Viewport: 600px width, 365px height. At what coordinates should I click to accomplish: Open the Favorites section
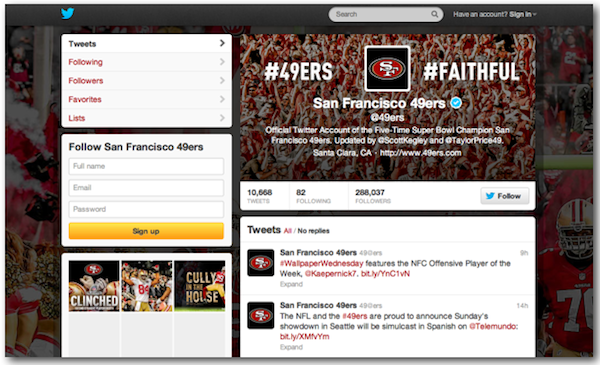pos(147,99)
